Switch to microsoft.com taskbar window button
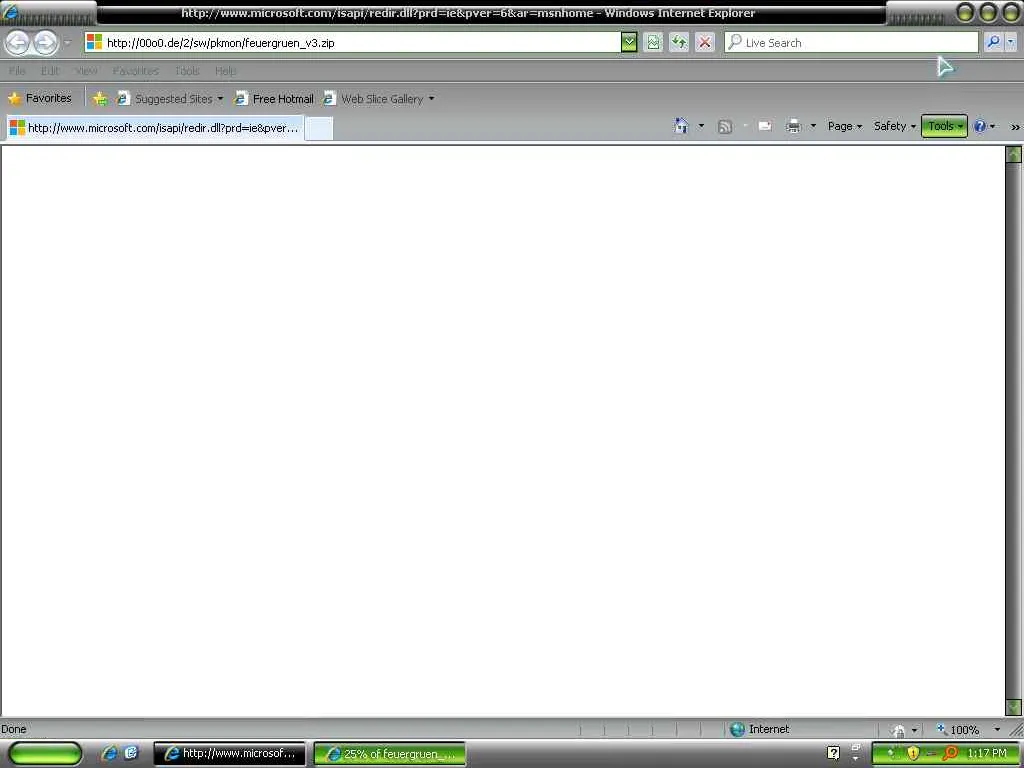The height and width of the screenshot is (768, 1024). tap(229, 753)
